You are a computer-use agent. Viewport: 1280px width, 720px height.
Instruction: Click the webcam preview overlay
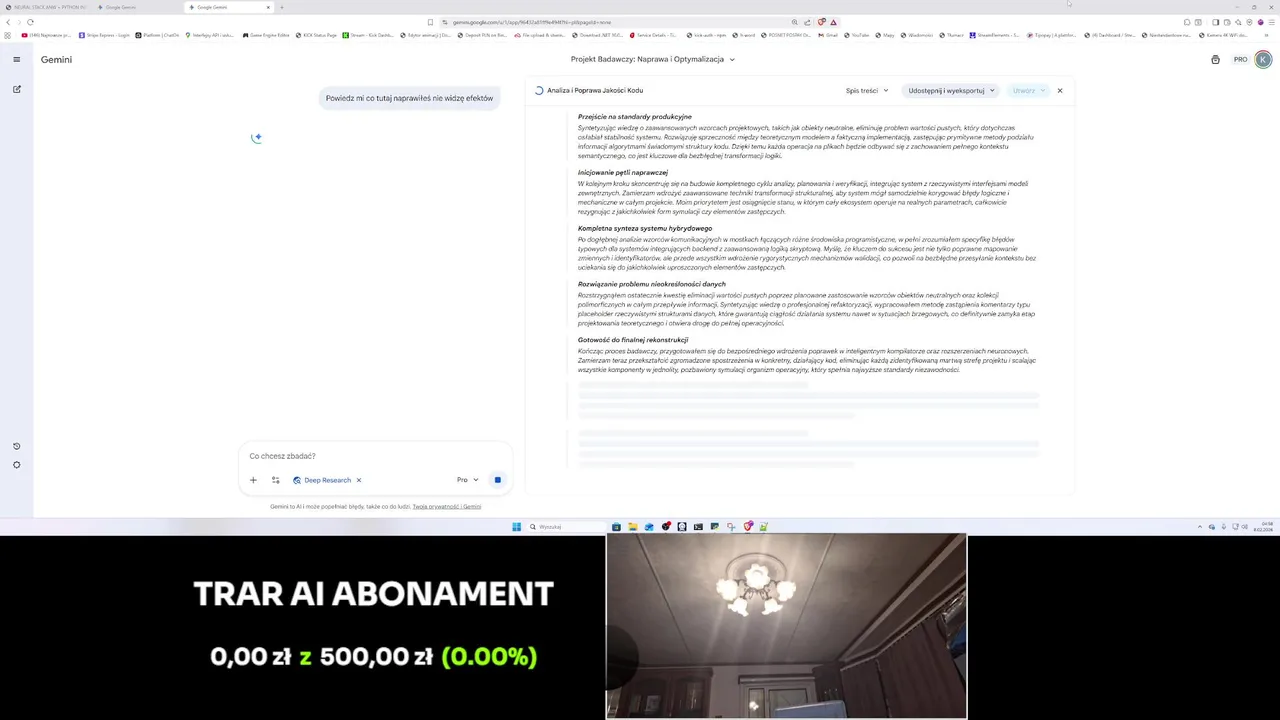(786, 626)
